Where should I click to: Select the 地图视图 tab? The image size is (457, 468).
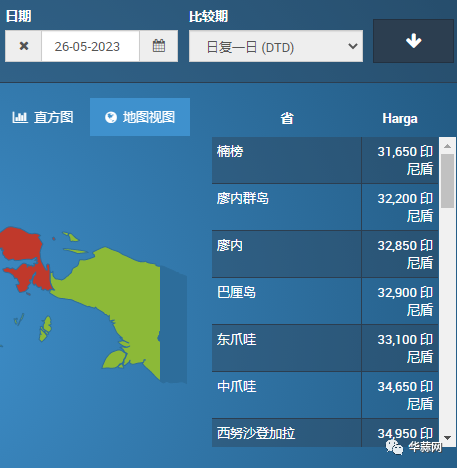click(x=140, y=117)
